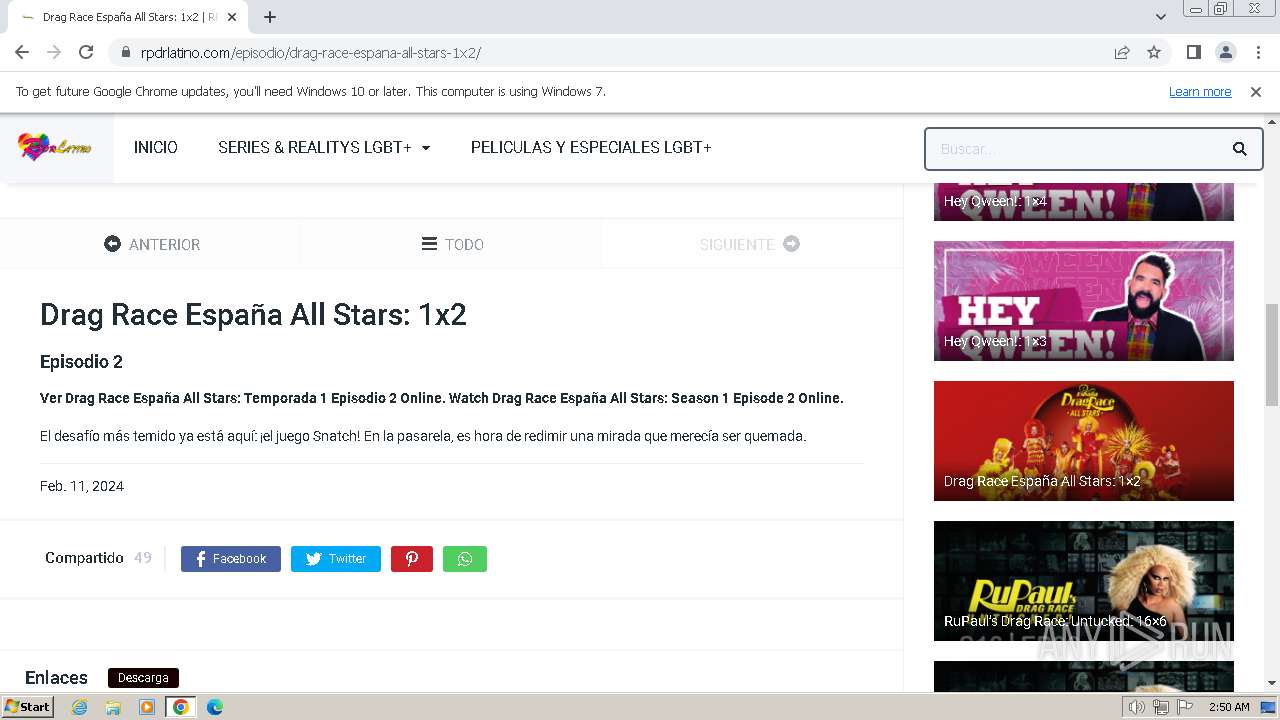Click the 2:50 AM taskbar clock
The image size is (1280, 720).
(x=1229, y=707)
